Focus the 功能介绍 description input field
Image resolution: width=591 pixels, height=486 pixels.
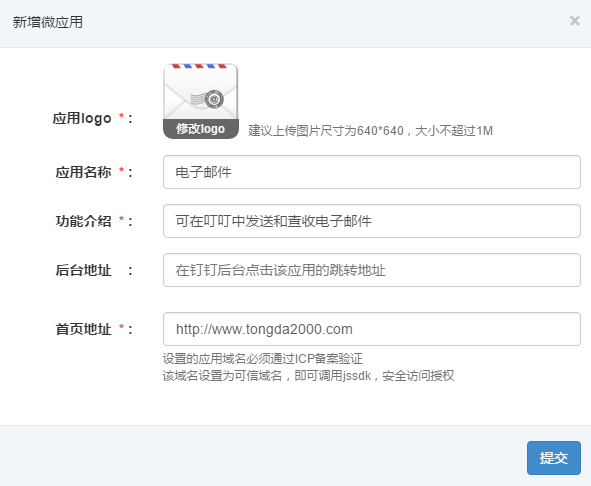pyautogui.click(x=372, y=221)
